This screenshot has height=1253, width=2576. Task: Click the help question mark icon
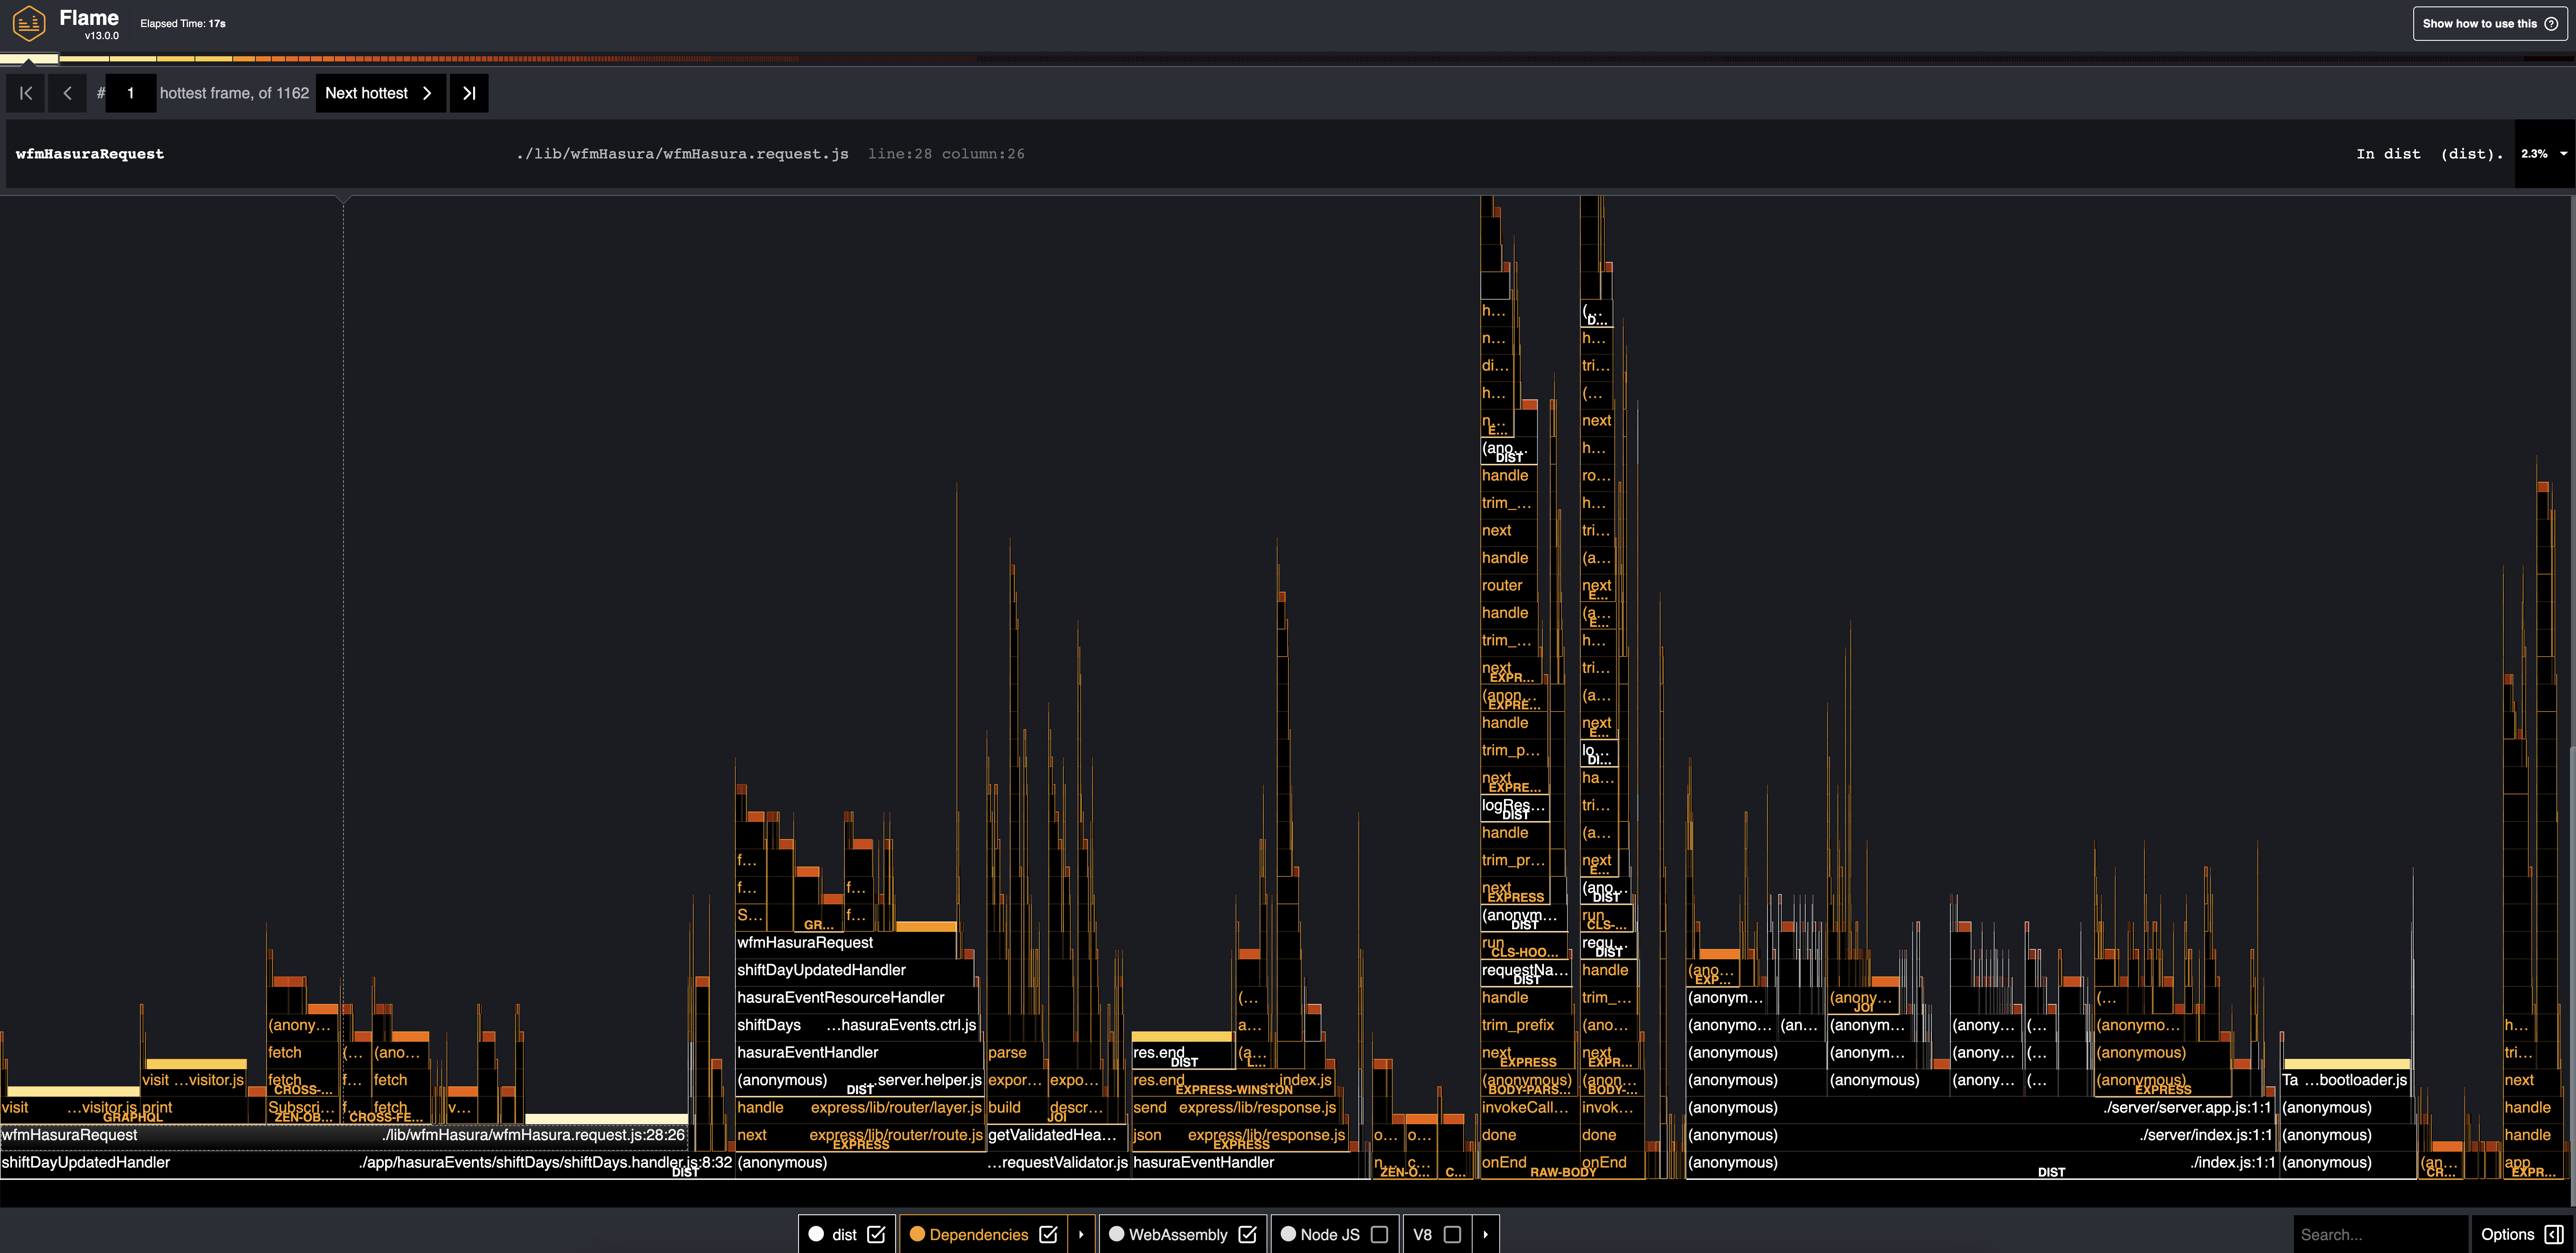[2551, 24]
